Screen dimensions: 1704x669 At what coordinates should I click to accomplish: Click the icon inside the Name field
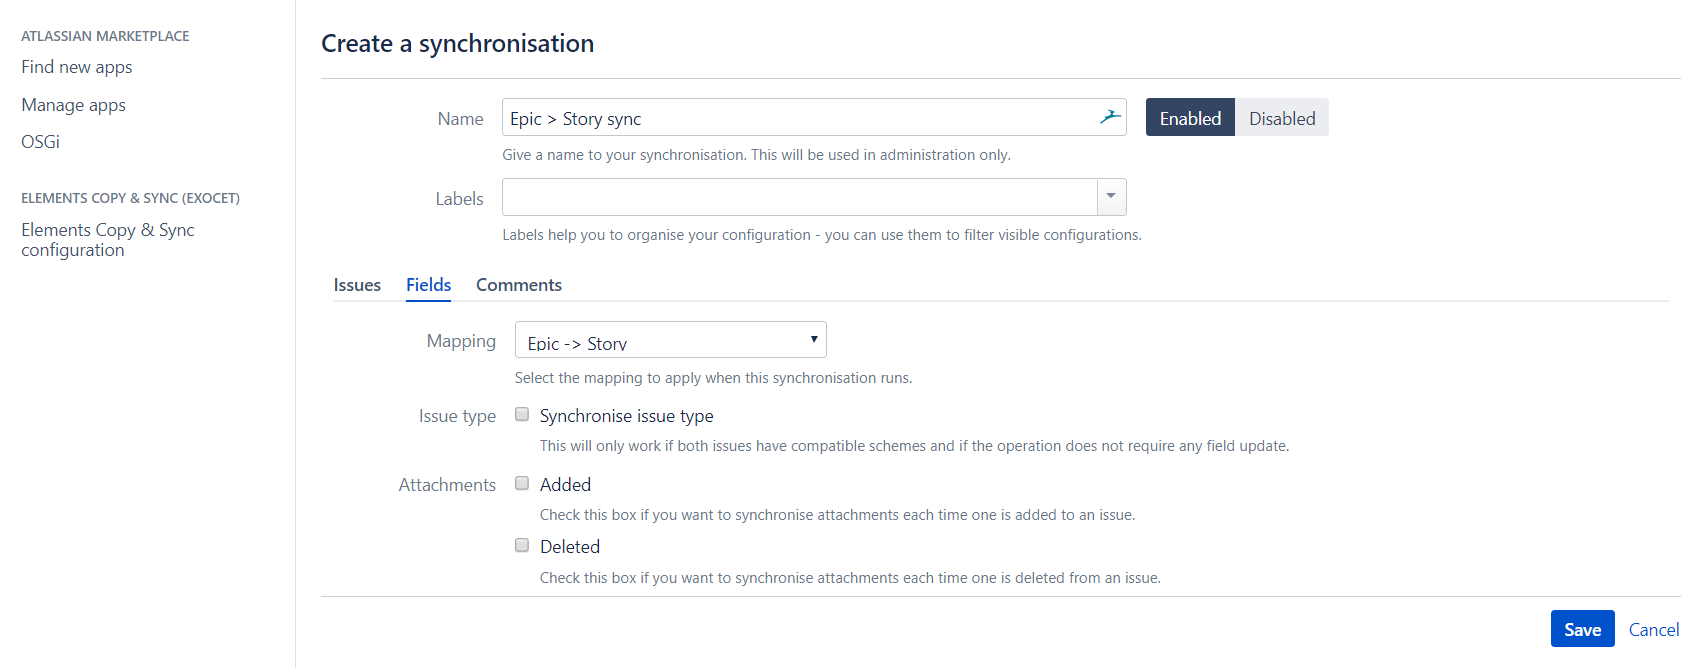pos(1109,117)
